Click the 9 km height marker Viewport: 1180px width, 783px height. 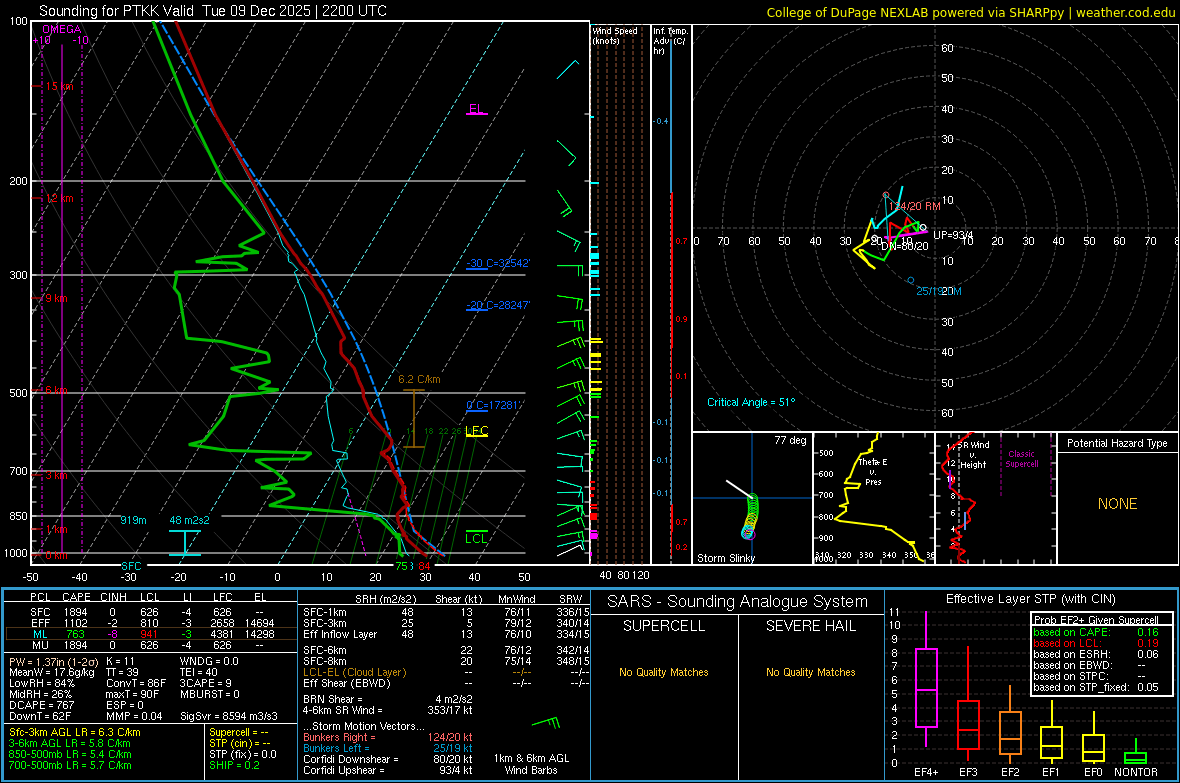coord(56,299)
